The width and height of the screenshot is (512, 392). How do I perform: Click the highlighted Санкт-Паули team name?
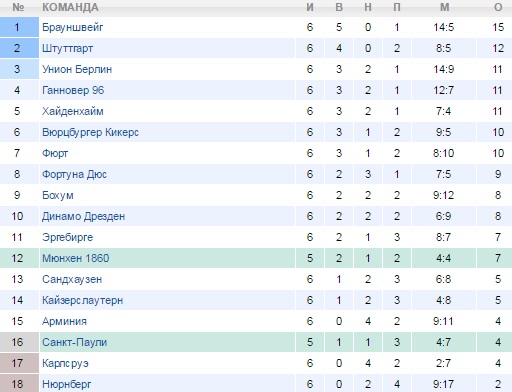[74, 342]
